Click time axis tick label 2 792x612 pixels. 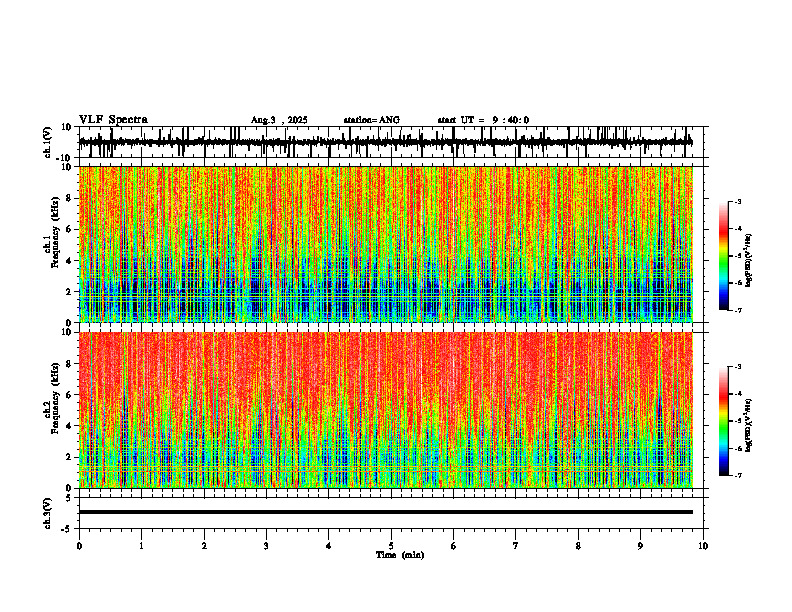[204, 546]
